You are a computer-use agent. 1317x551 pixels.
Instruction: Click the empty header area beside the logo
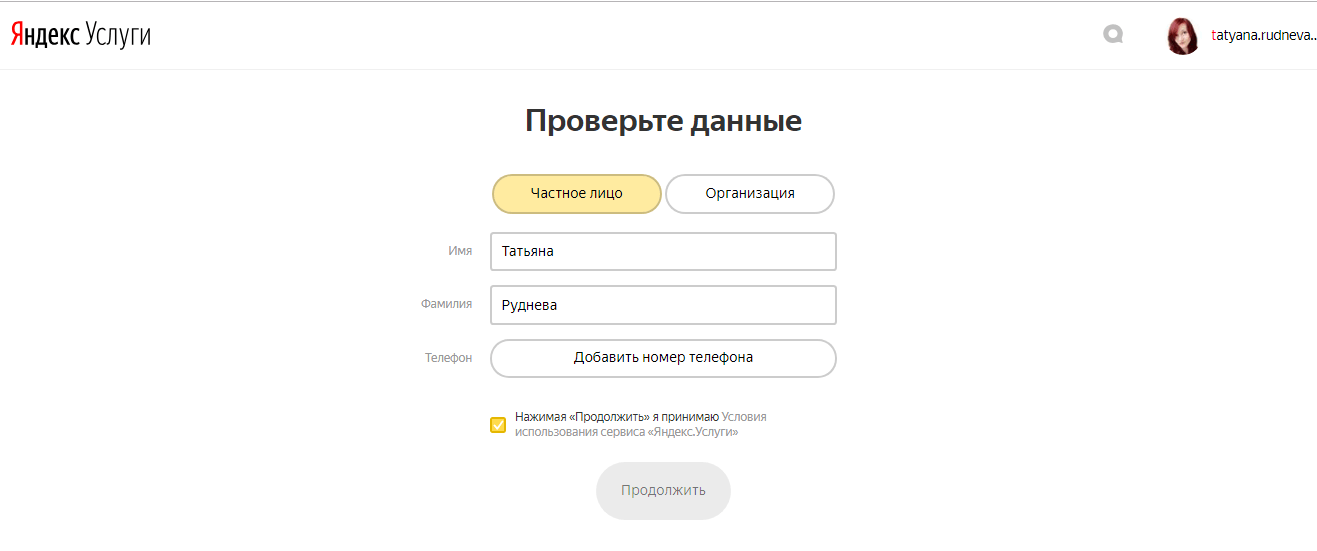(600, 35)
